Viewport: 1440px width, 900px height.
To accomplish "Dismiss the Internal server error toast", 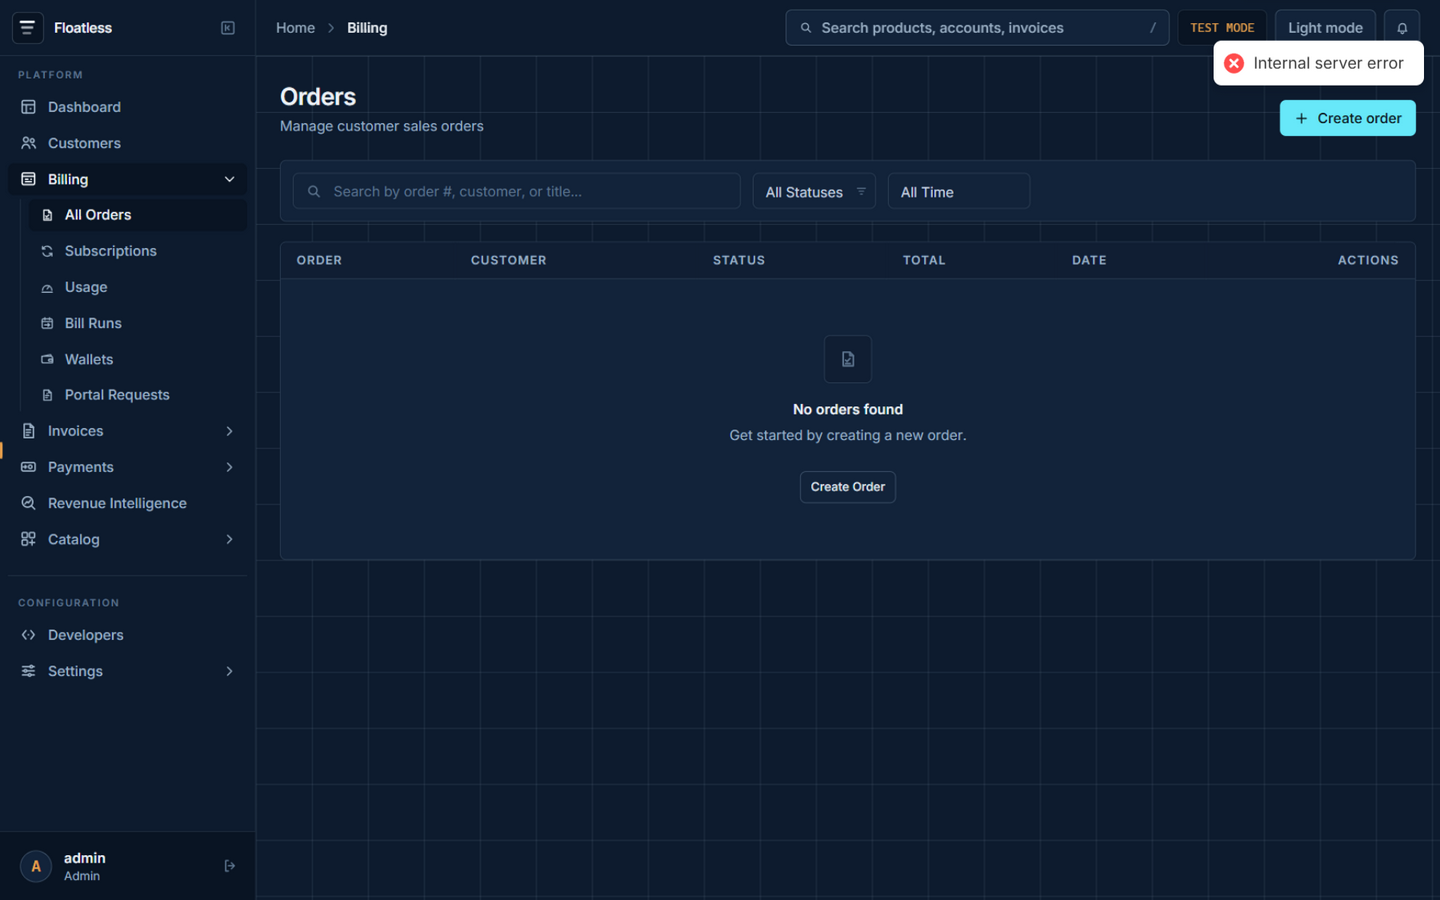I will 1318,63.
